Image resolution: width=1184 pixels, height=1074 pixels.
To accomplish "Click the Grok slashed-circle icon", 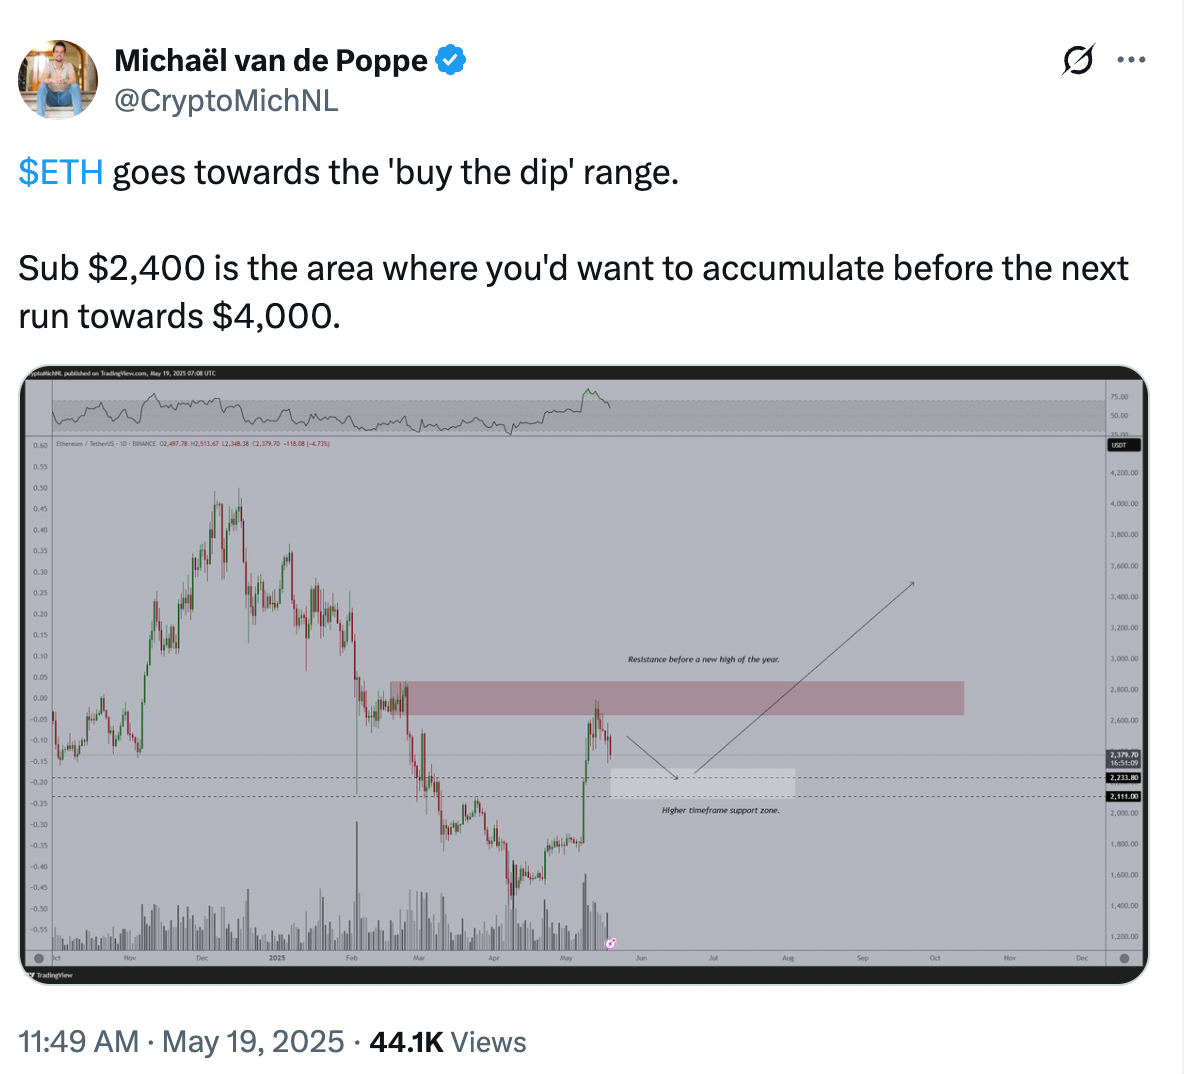I will pyautogui.click(x=1077, y=60).
